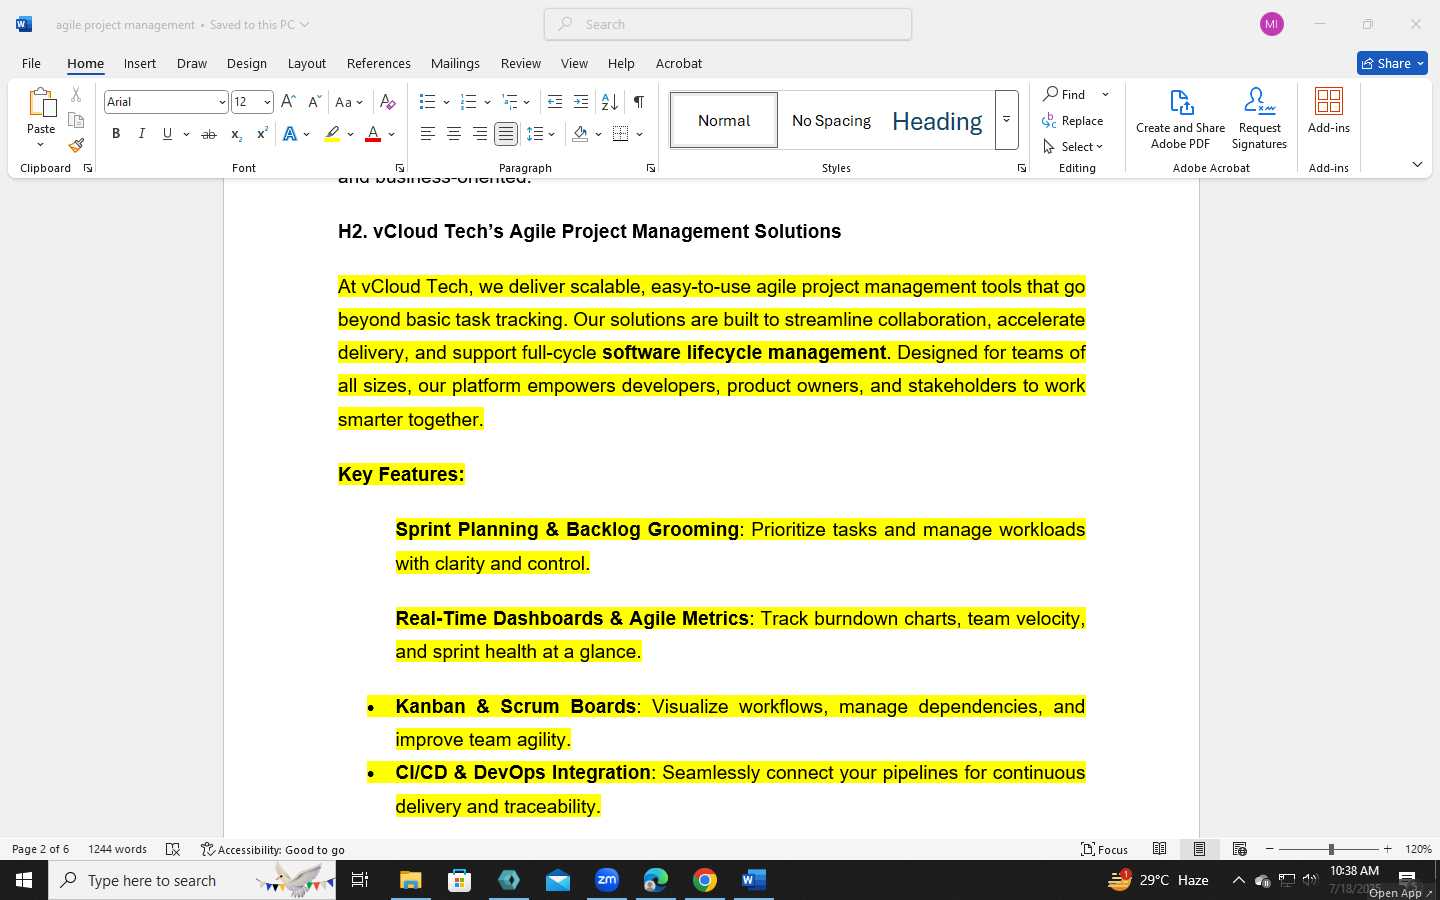Apply text effects icon
1440x900 pixels.
[290, 134]
